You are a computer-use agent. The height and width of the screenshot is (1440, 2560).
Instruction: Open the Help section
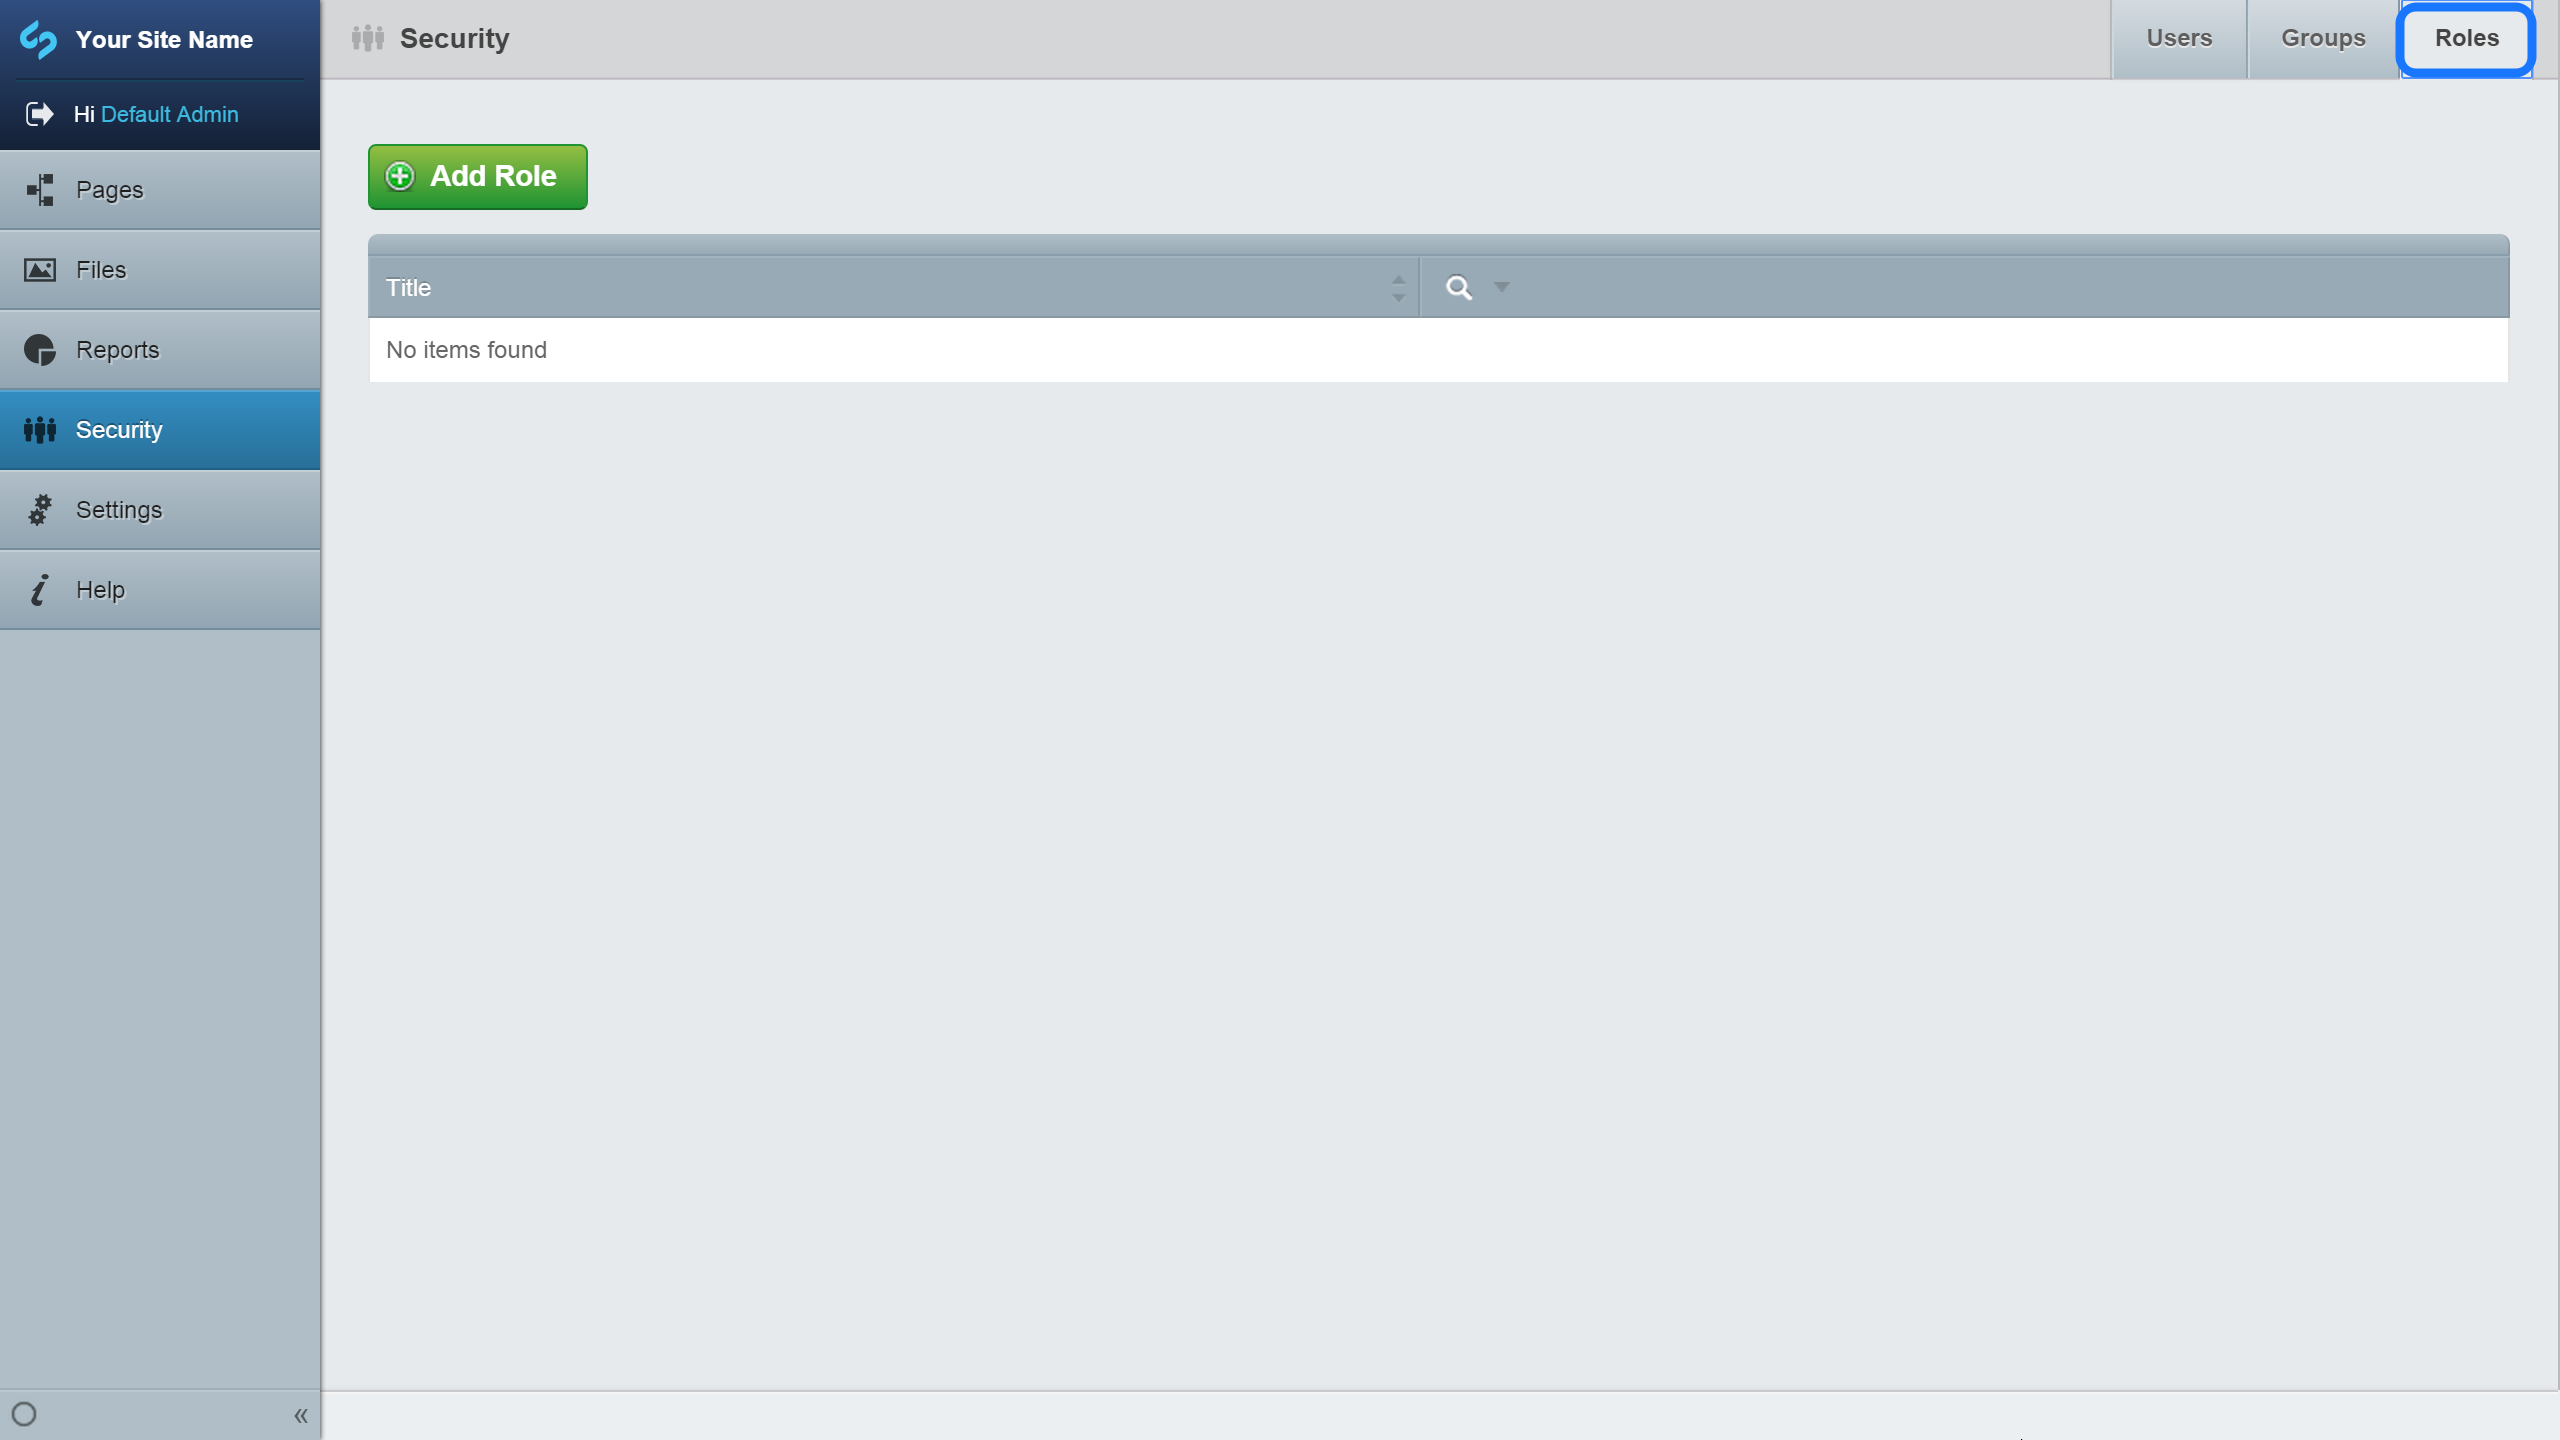pos(101,589)
